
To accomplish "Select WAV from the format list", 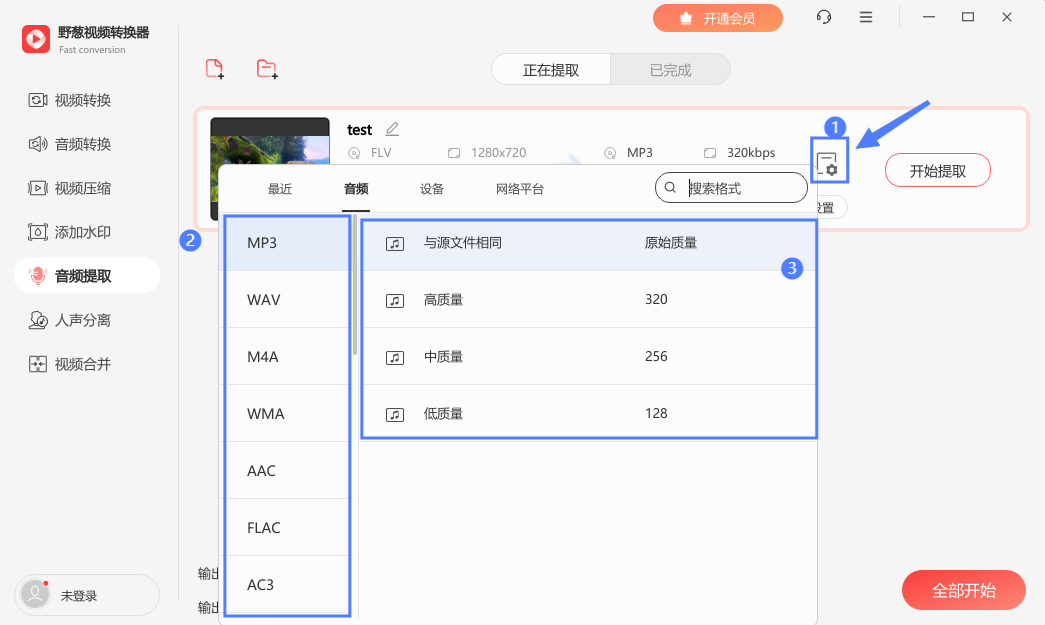I will point(287,299).
